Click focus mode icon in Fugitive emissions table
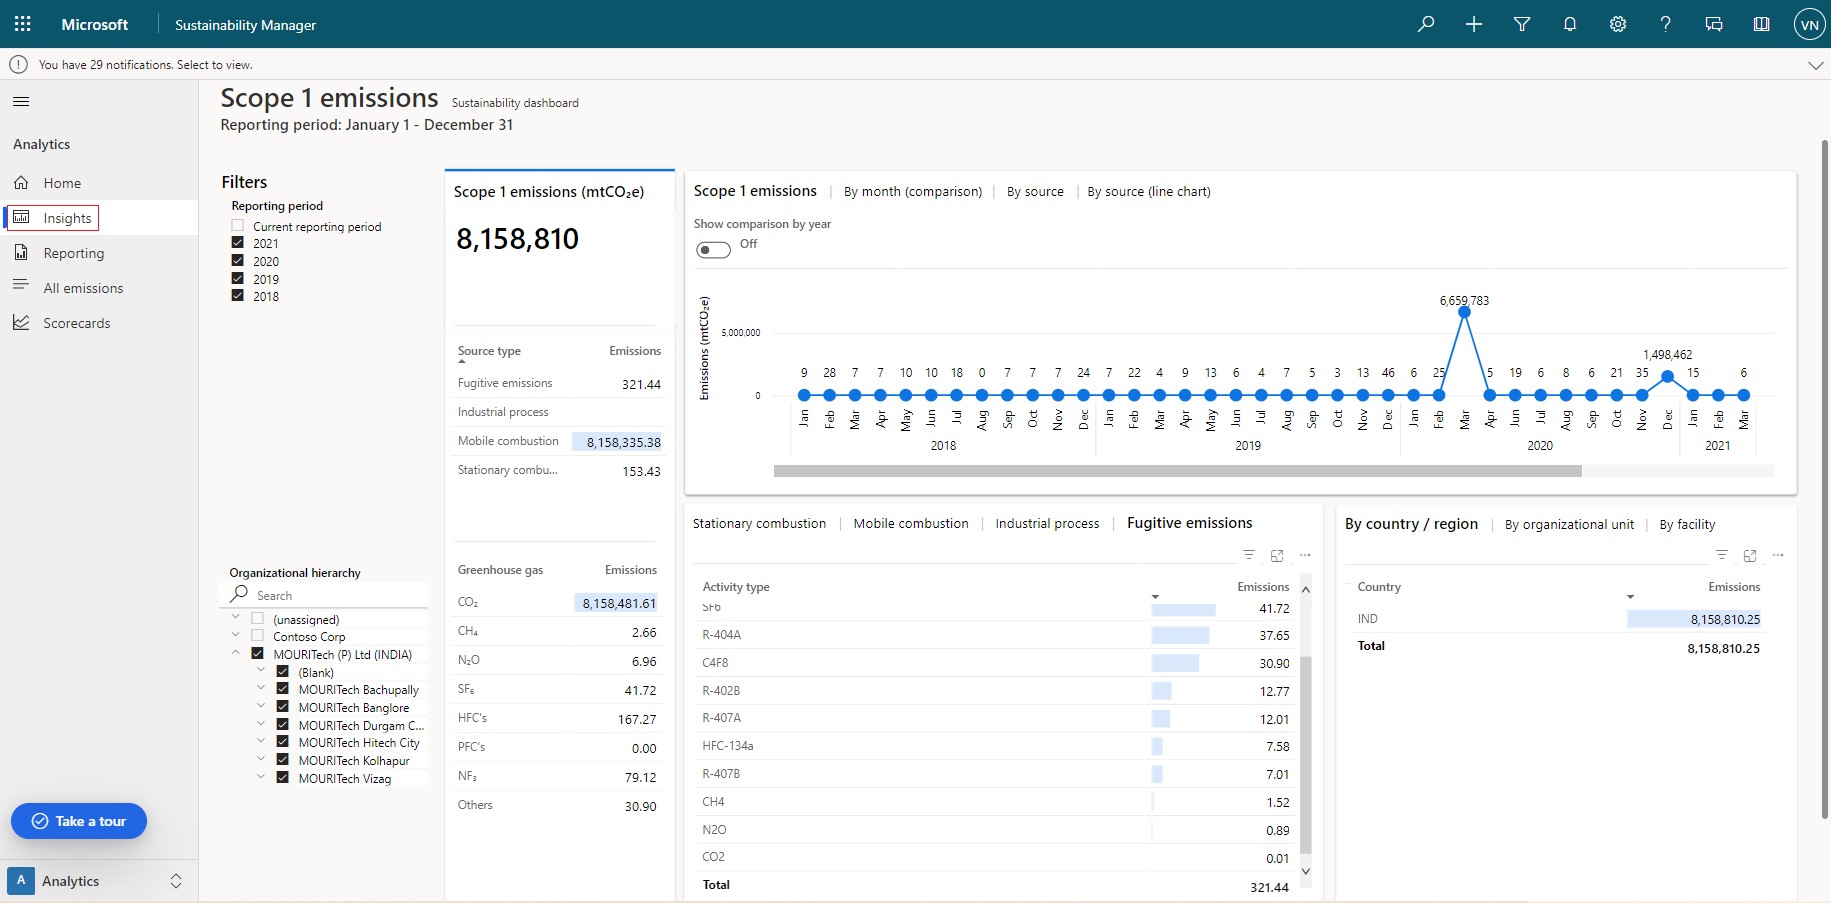 pyautogui.click(x=1277, y=555)
